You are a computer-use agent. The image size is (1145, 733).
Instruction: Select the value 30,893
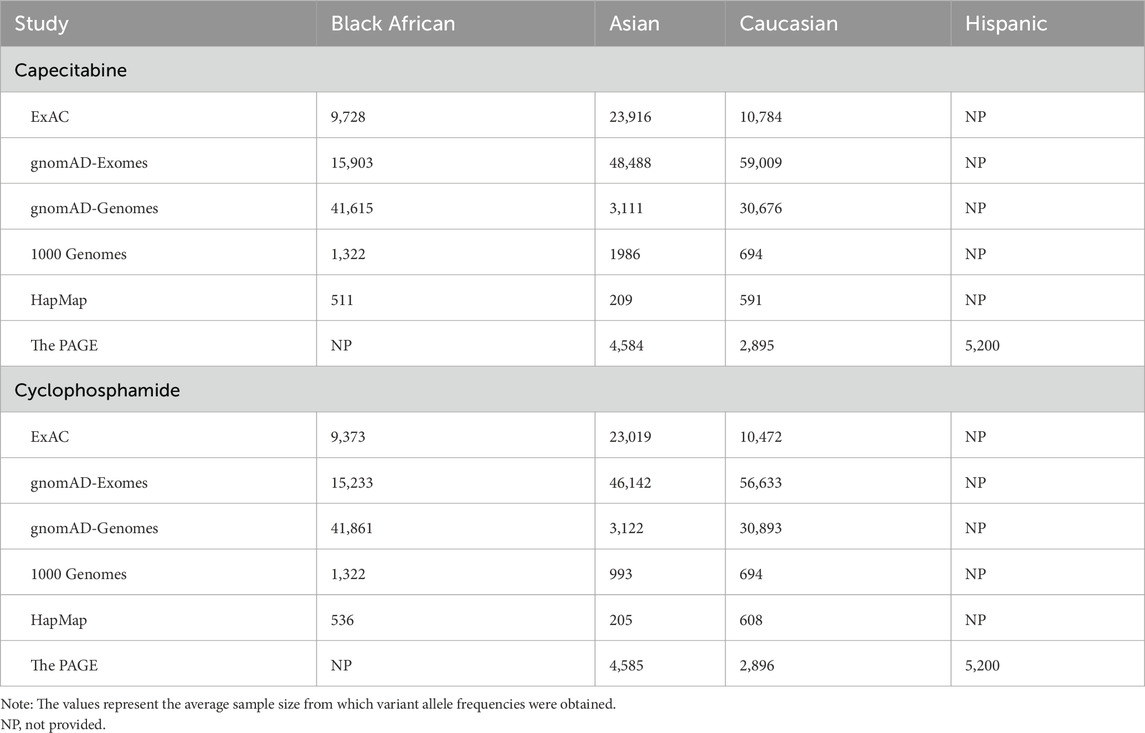761,528
